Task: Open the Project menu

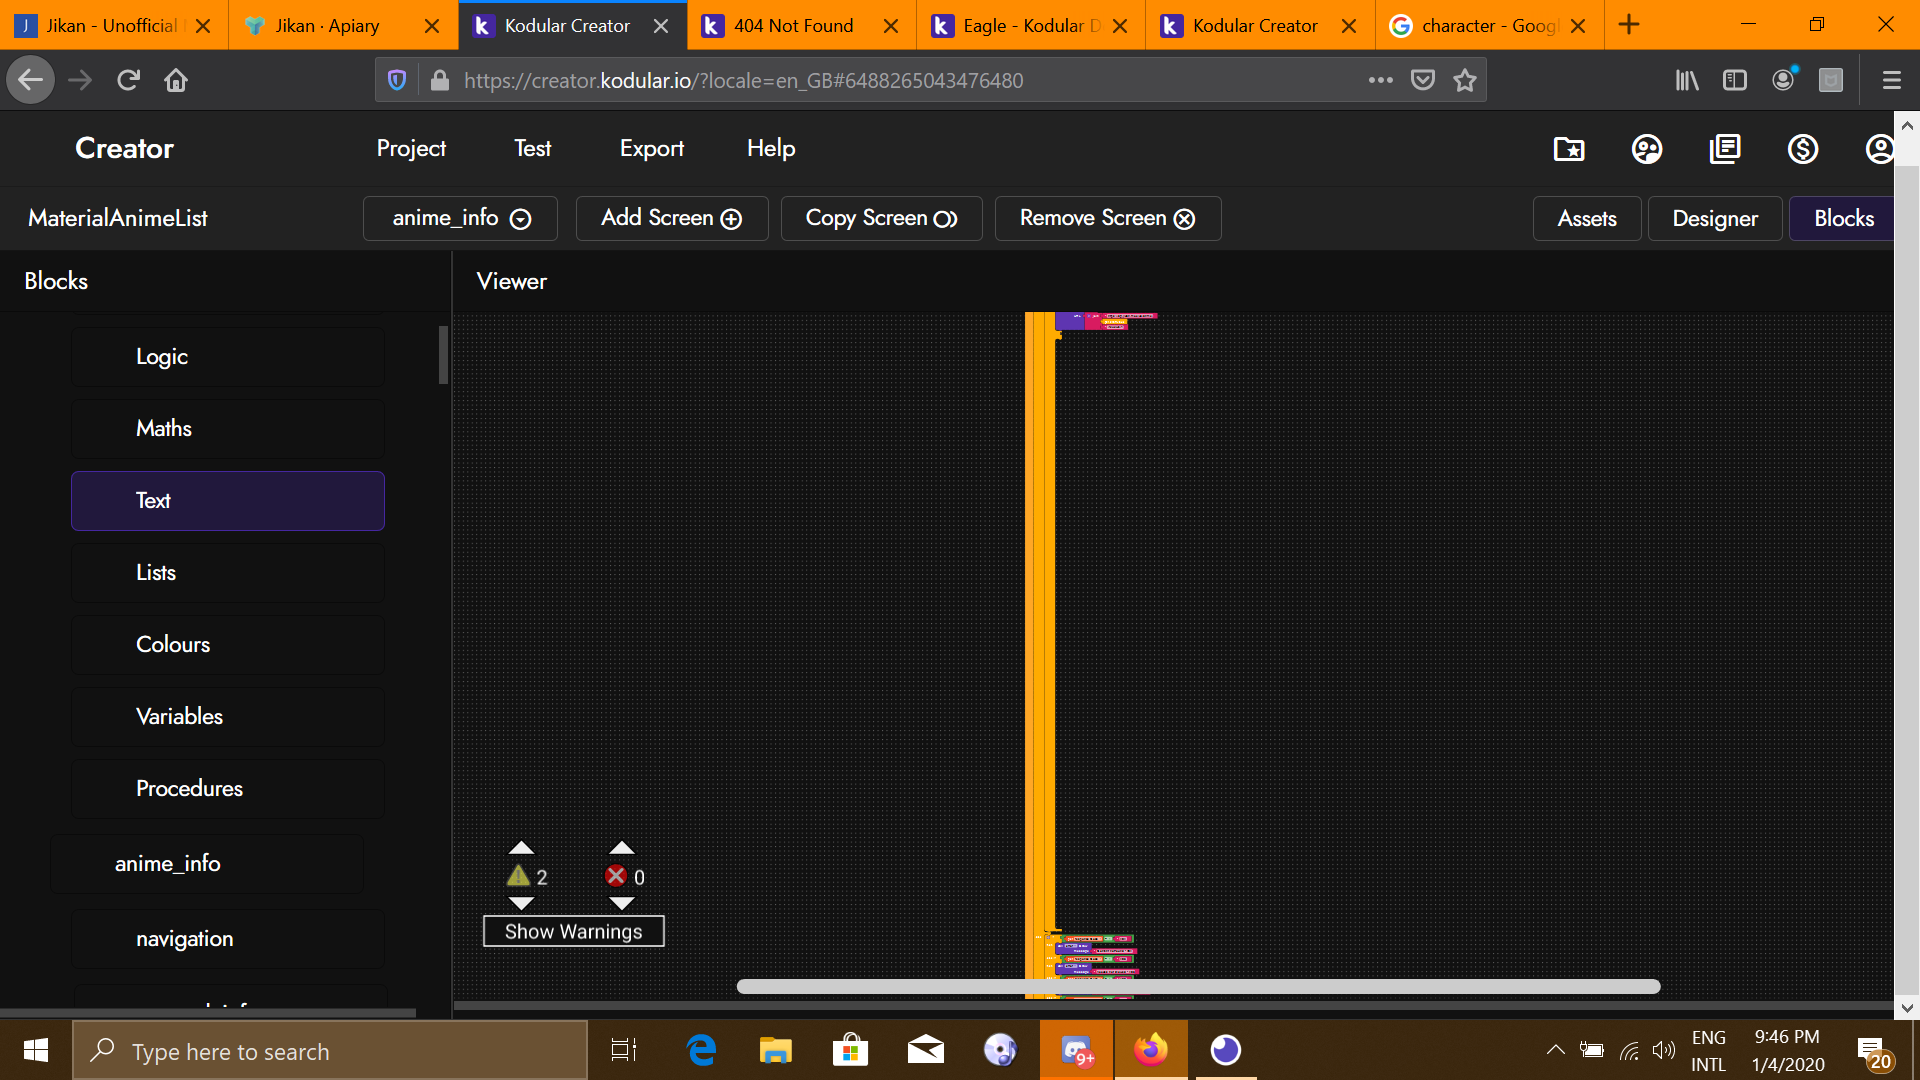Action: pyautogui.click(x=411, y=148)
